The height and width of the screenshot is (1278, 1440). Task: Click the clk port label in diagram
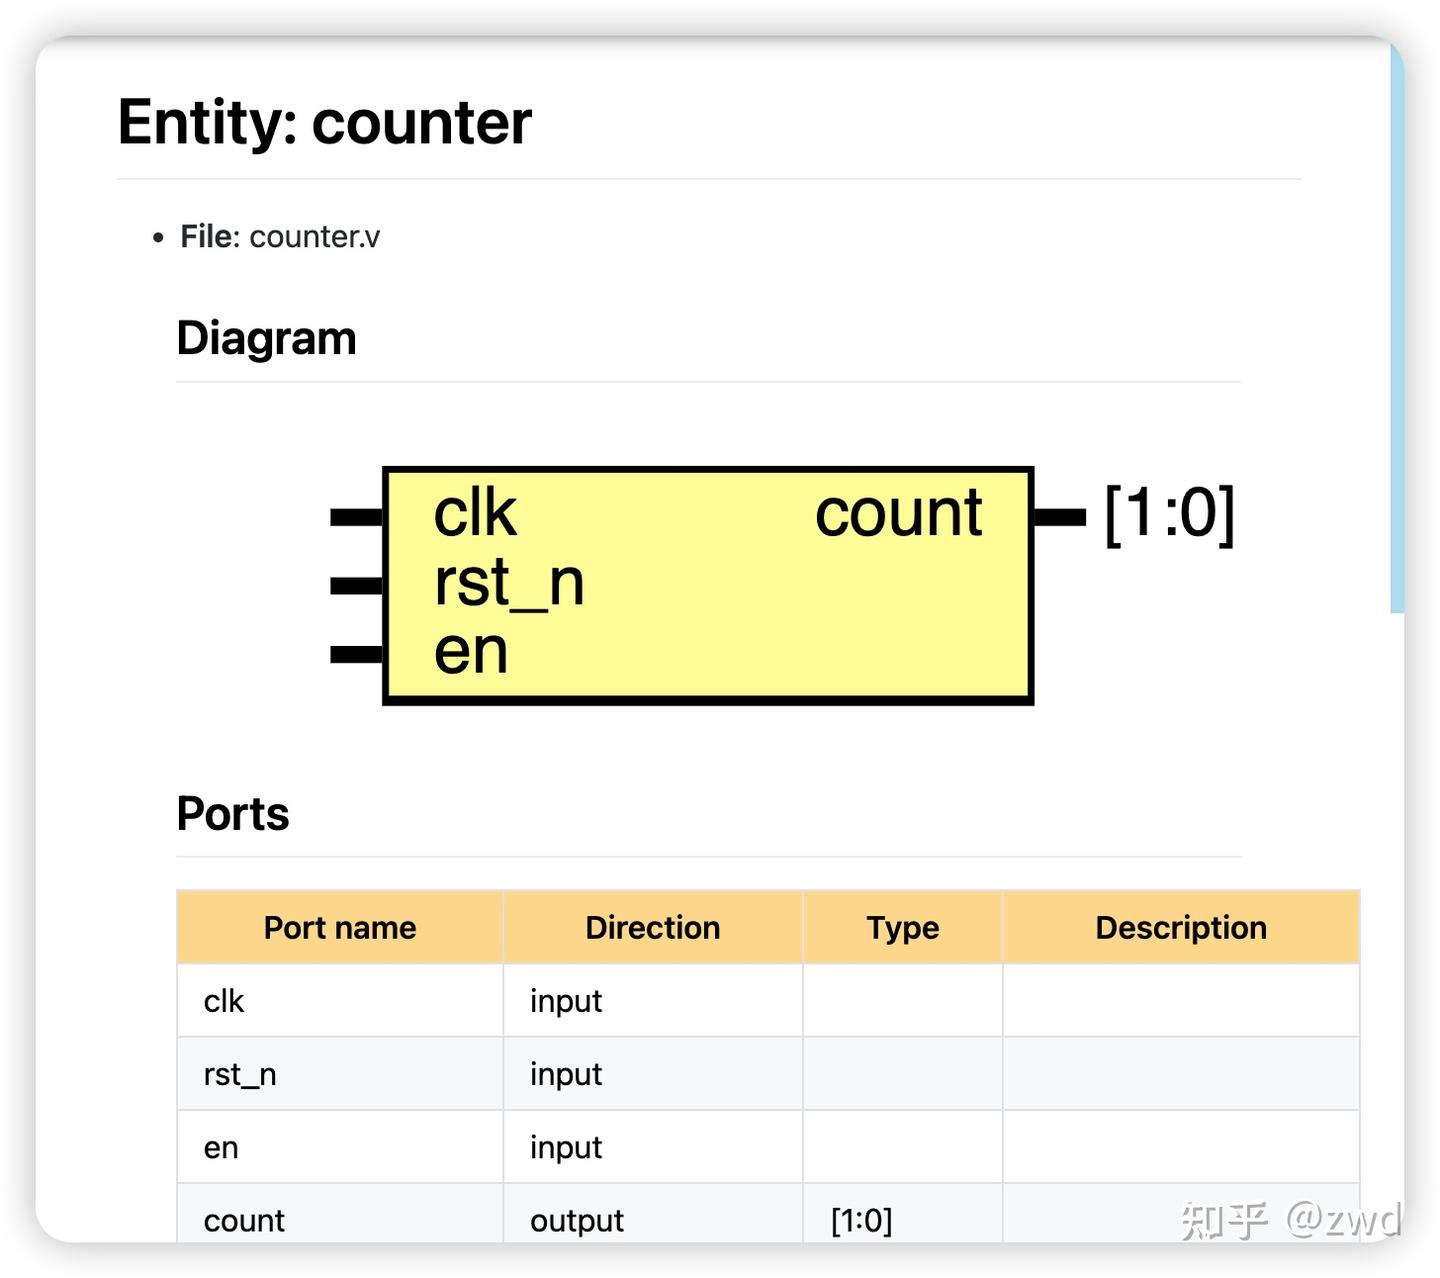474,514
